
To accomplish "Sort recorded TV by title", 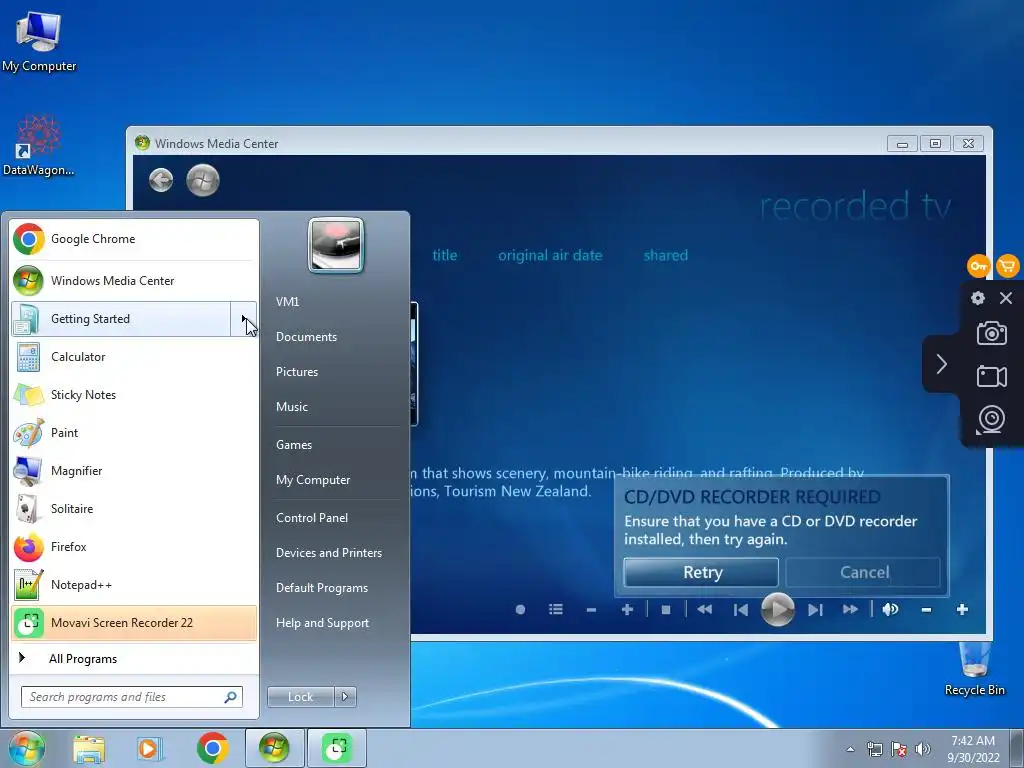I will click(x=445, y=255).
